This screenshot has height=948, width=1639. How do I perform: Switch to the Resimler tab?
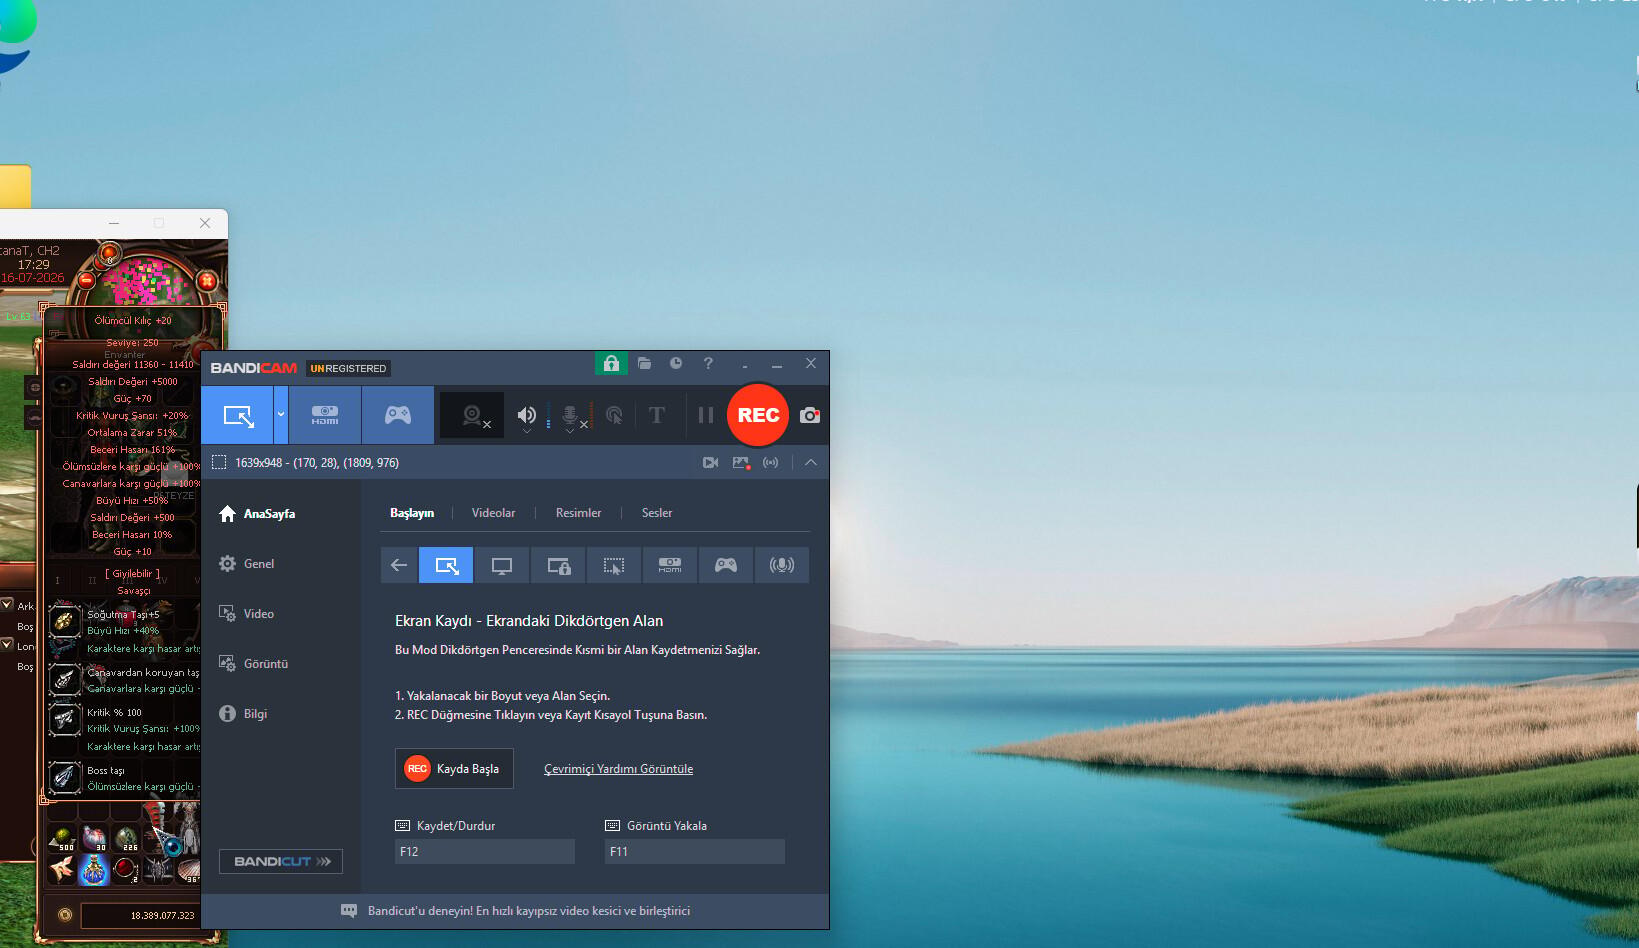[578, 513]
